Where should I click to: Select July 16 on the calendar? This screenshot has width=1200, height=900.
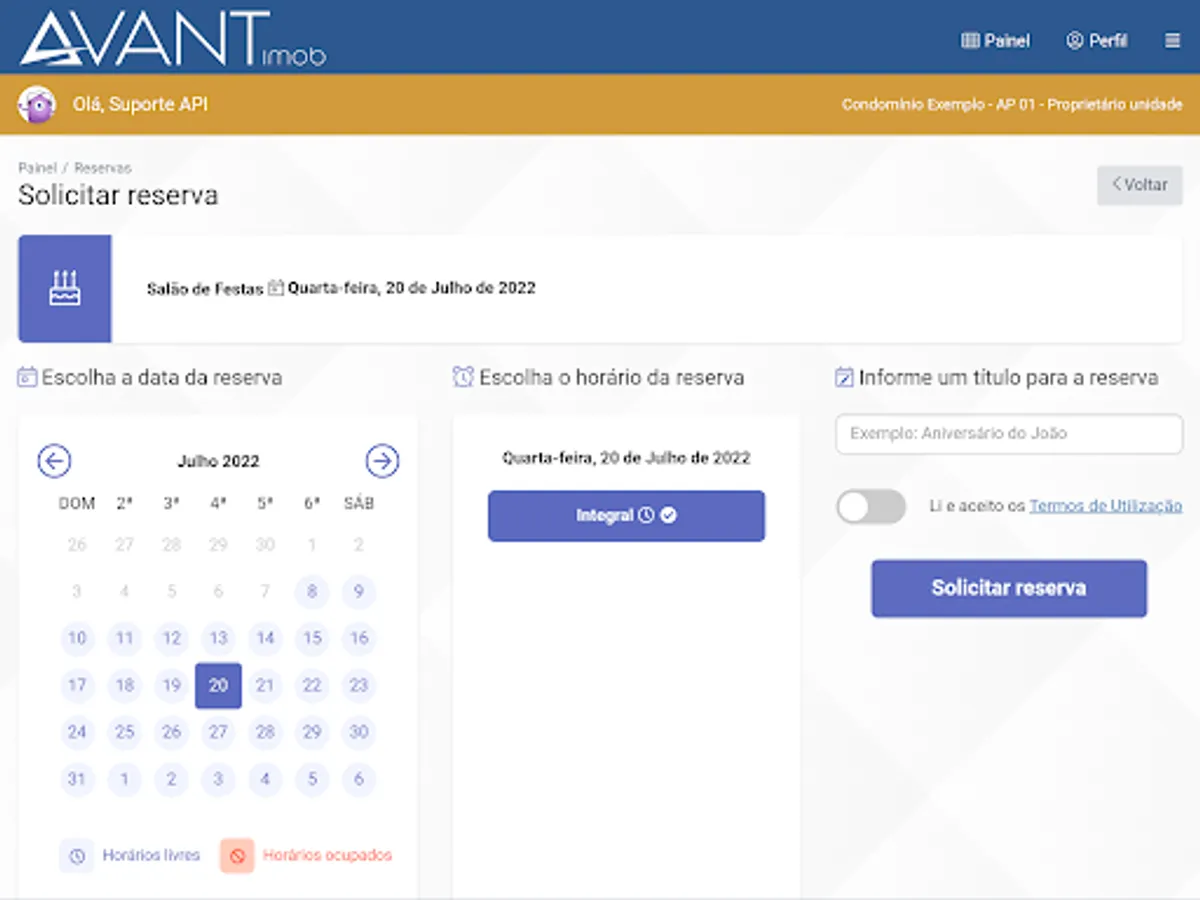coord(359,638)
